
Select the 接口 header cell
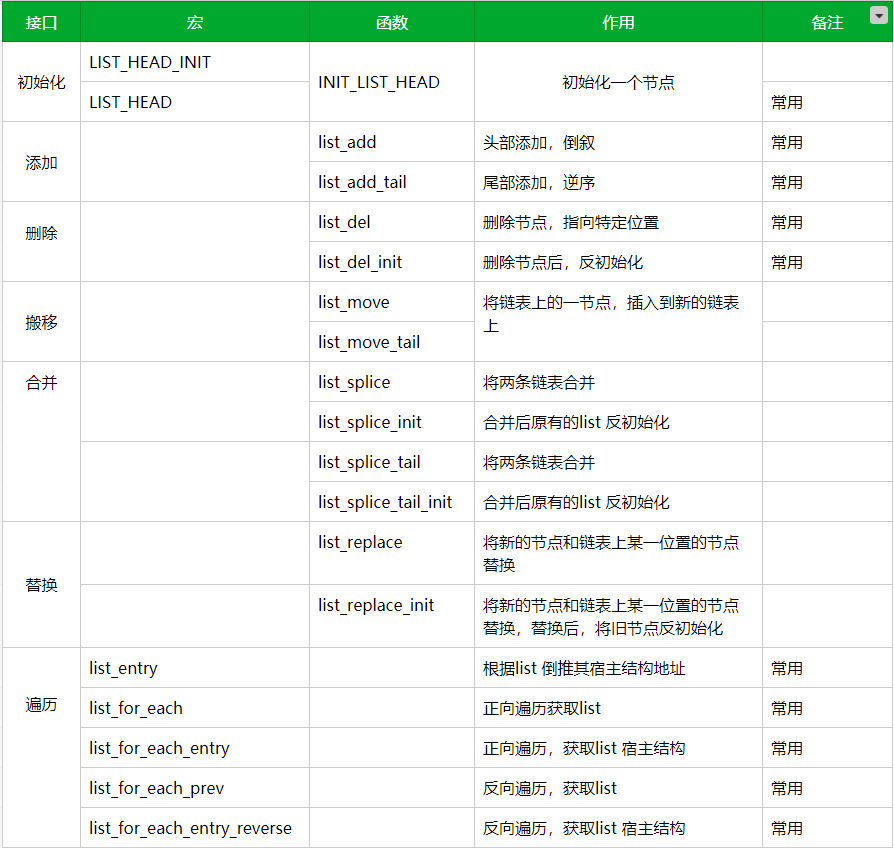point(41,22)
